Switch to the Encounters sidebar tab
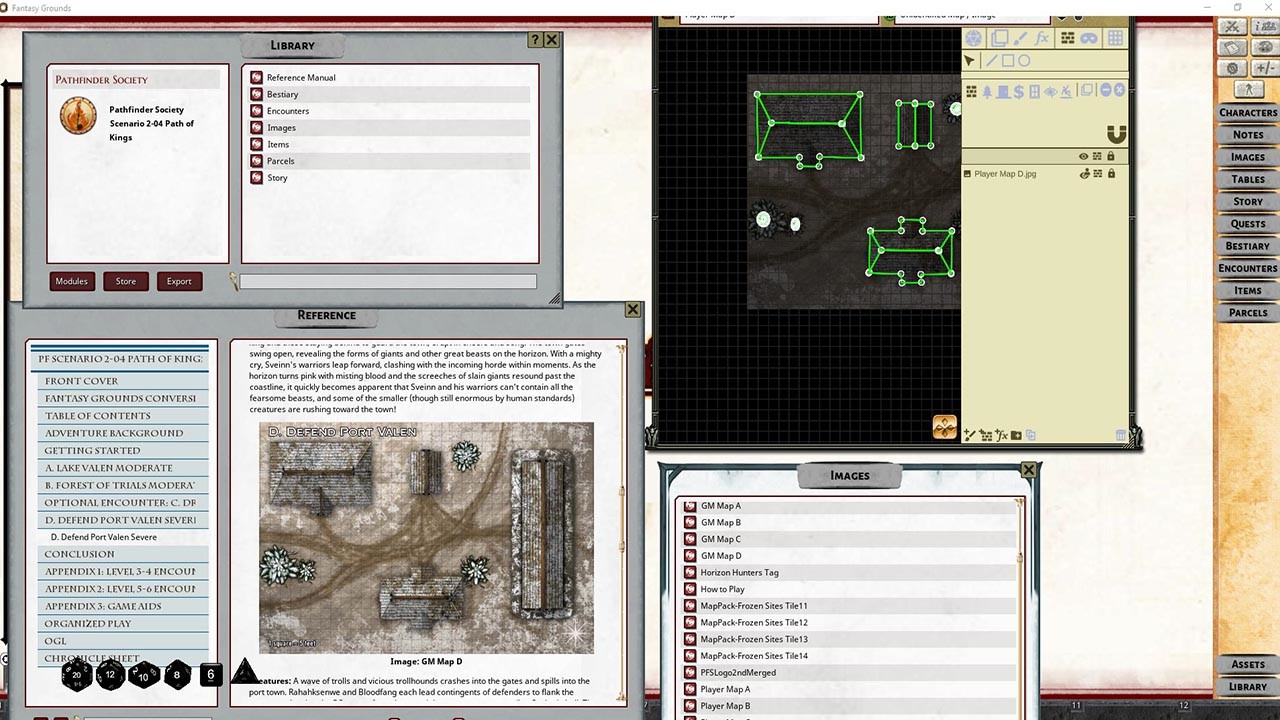The width and height of the screenshot is (1280, 720). coord(1246,268)
